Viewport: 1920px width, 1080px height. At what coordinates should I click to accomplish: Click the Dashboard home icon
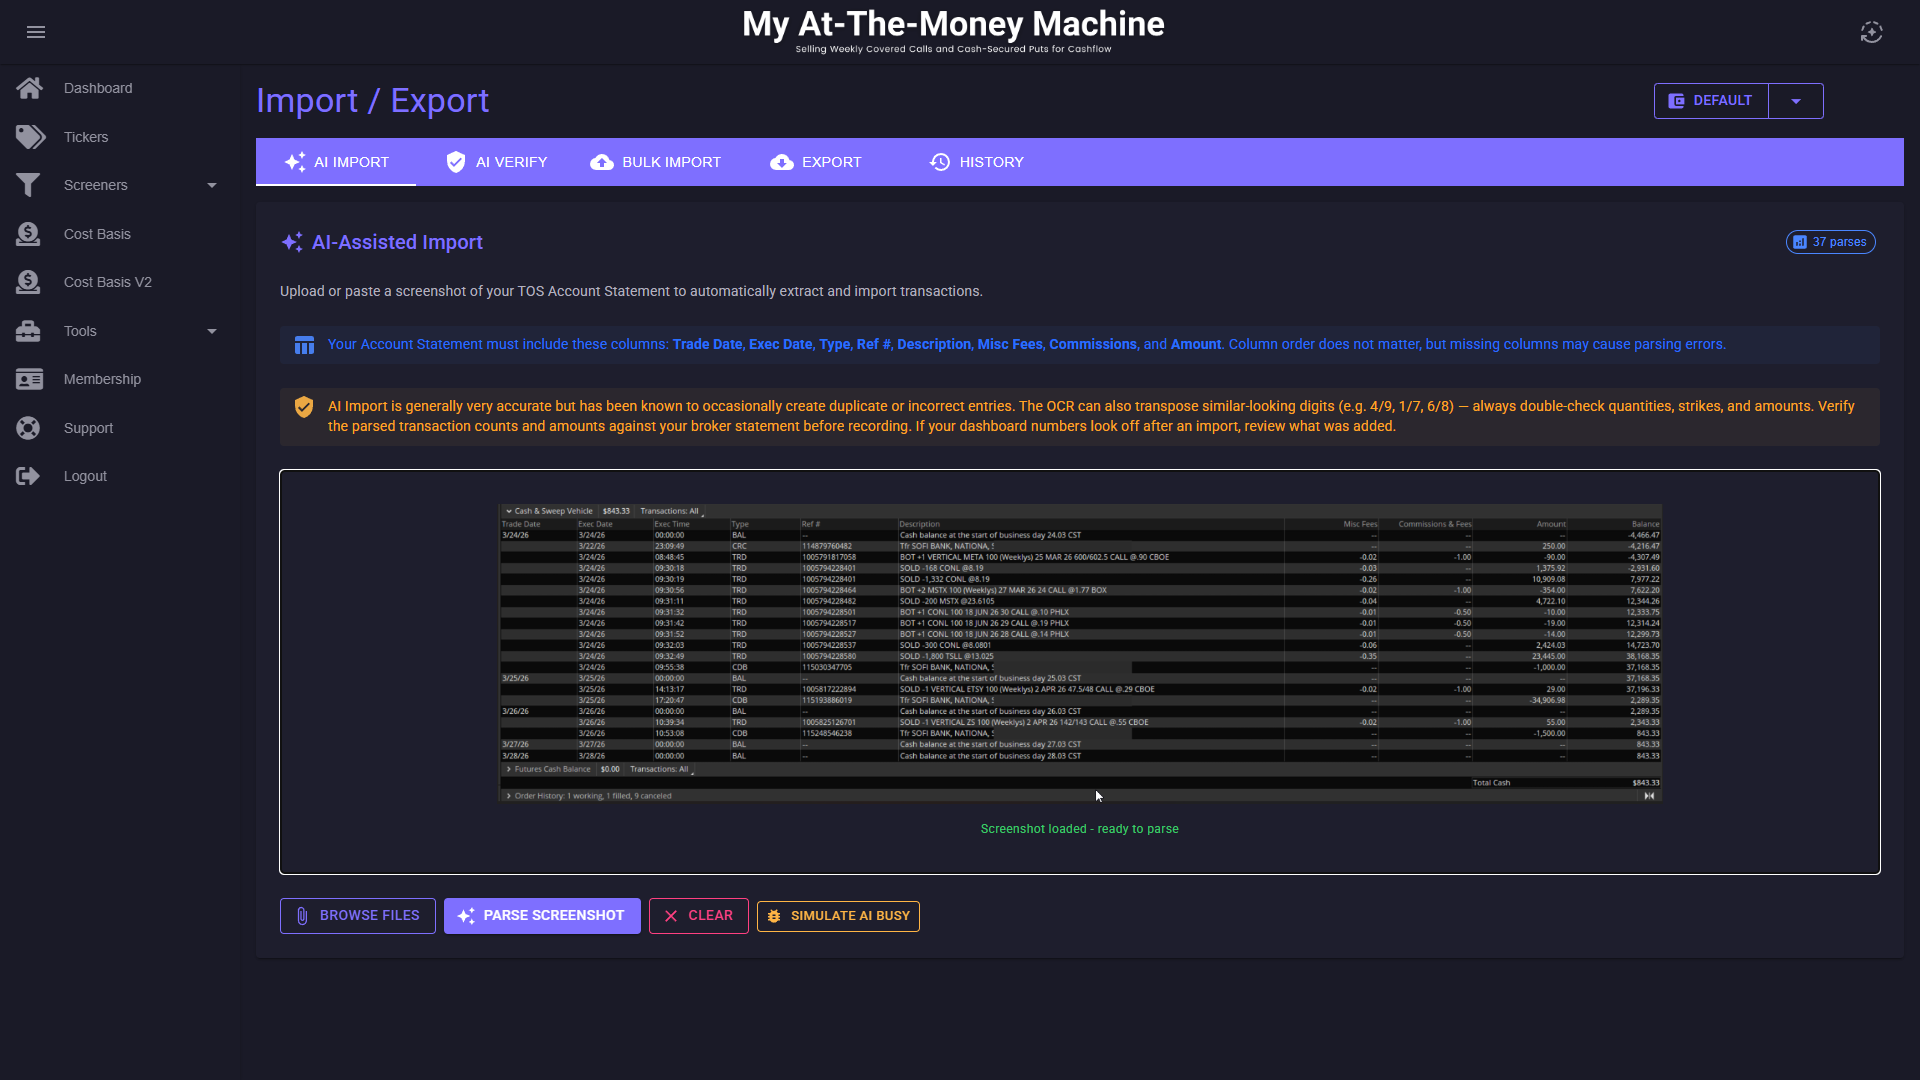click(29, 88)
